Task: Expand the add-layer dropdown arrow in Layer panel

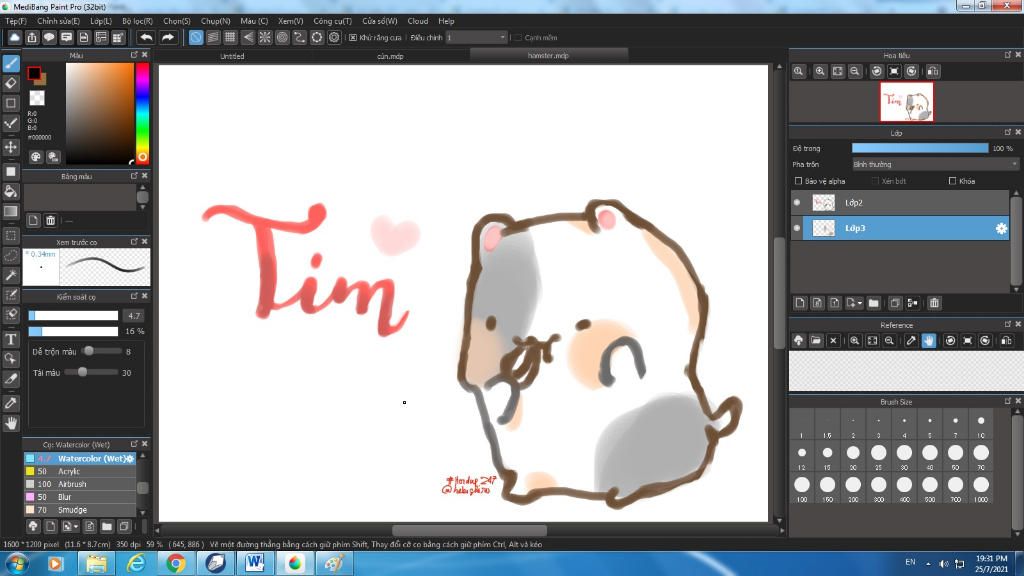Action: [x=860, y=303]
